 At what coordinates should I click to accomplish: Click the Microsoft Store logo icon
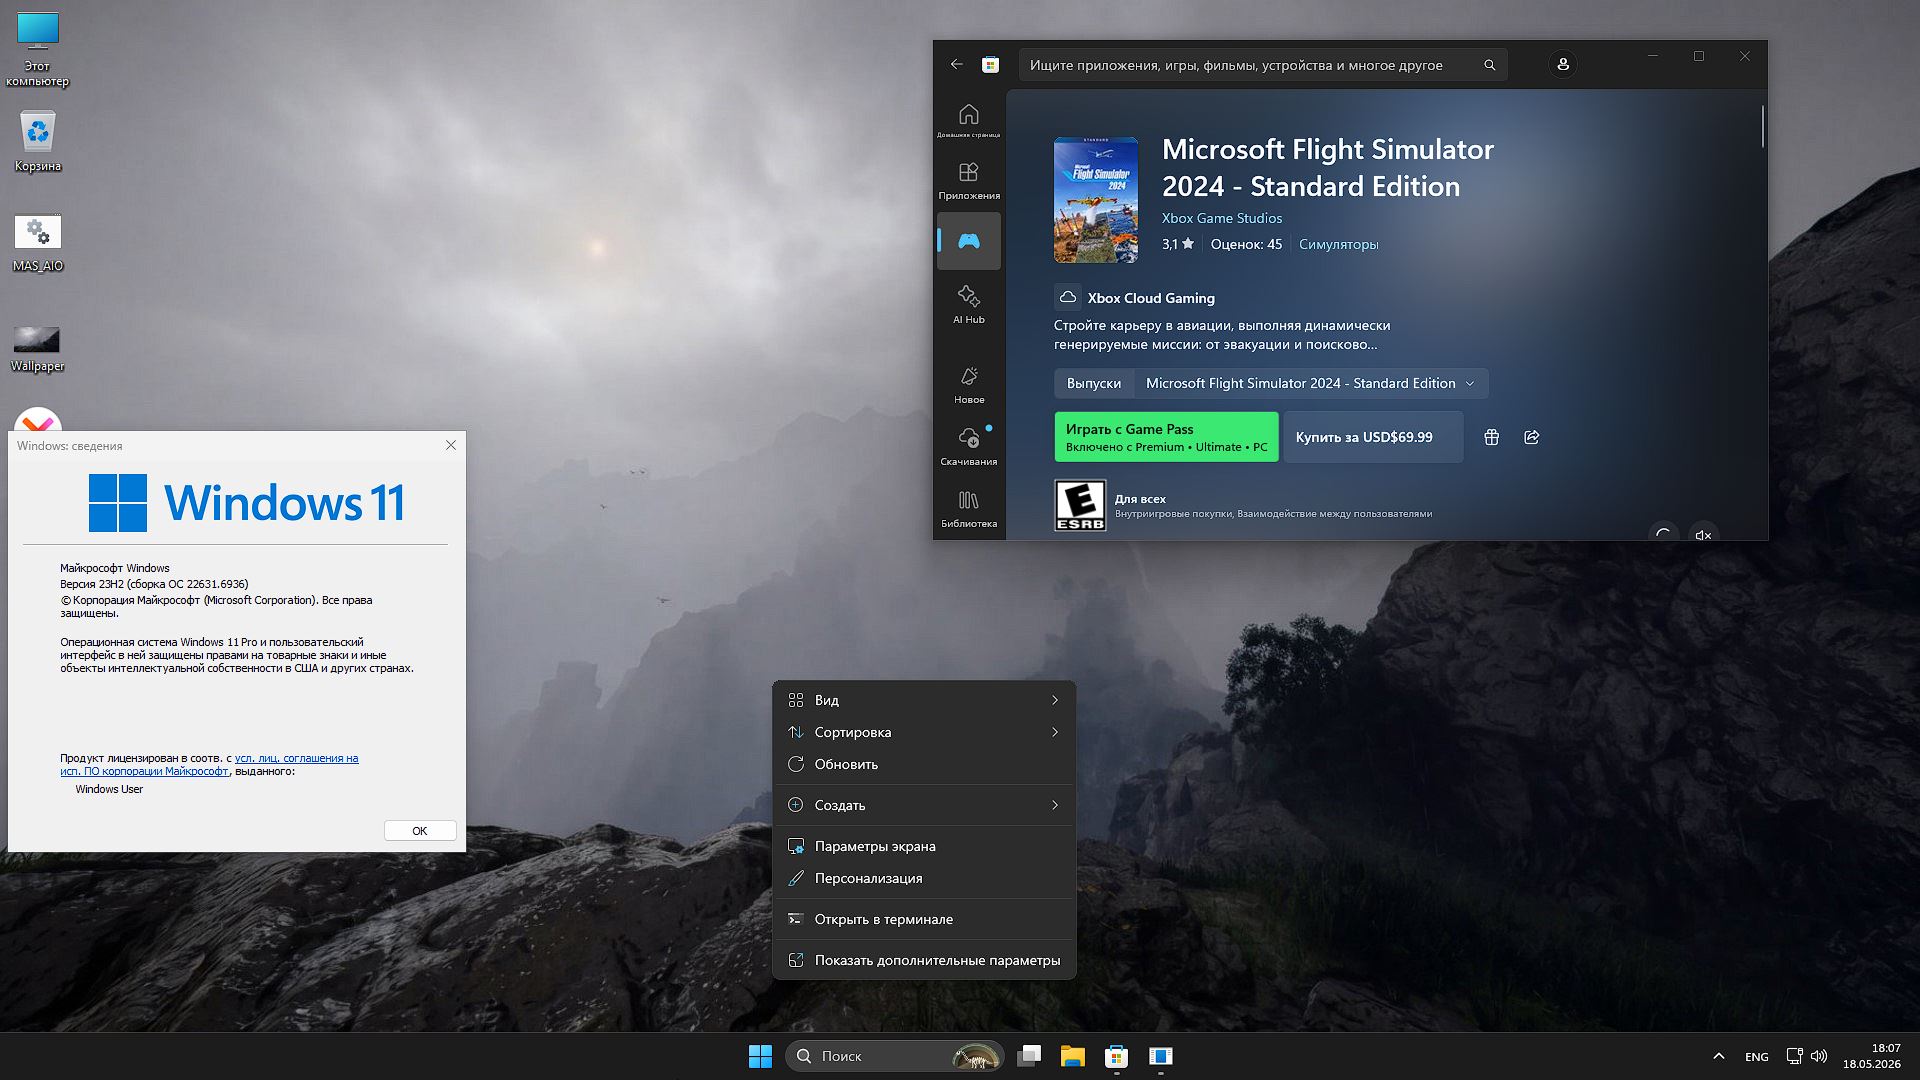pos(990,64)
